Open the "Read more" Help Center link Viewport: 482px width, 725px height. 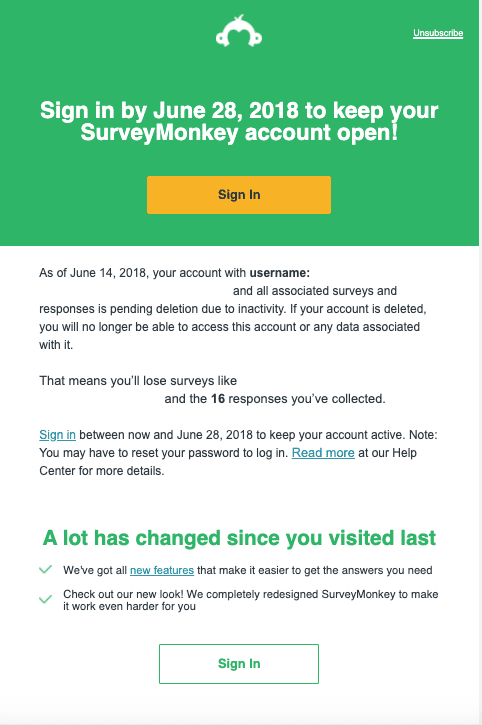click(x=323, y=453)
